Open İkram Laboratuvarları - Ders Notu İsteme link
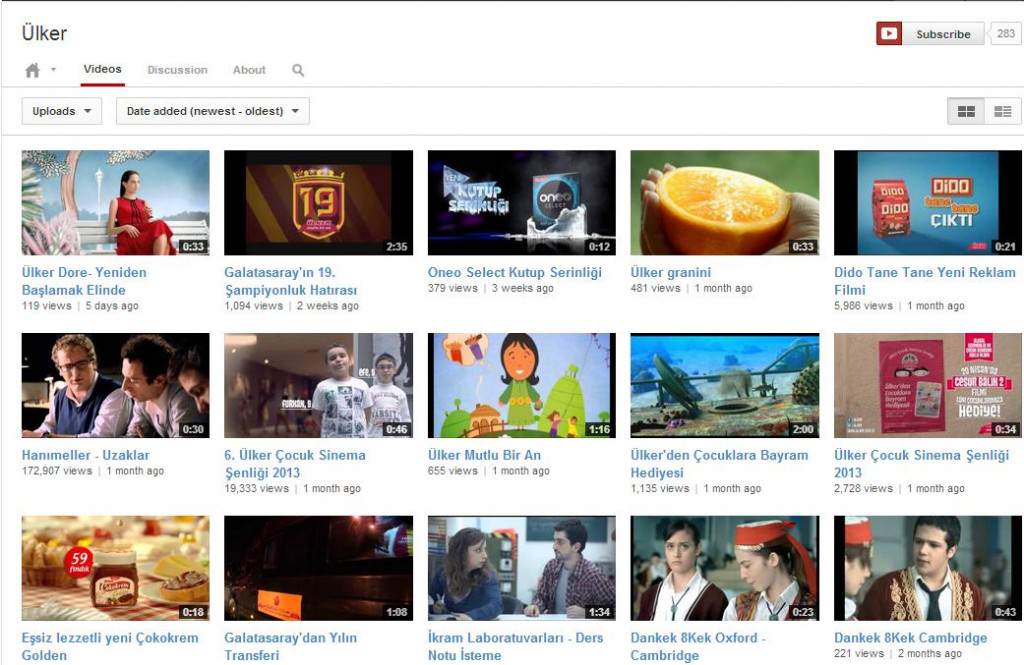This screenshot has width=1024, height=665. point(515,647)
